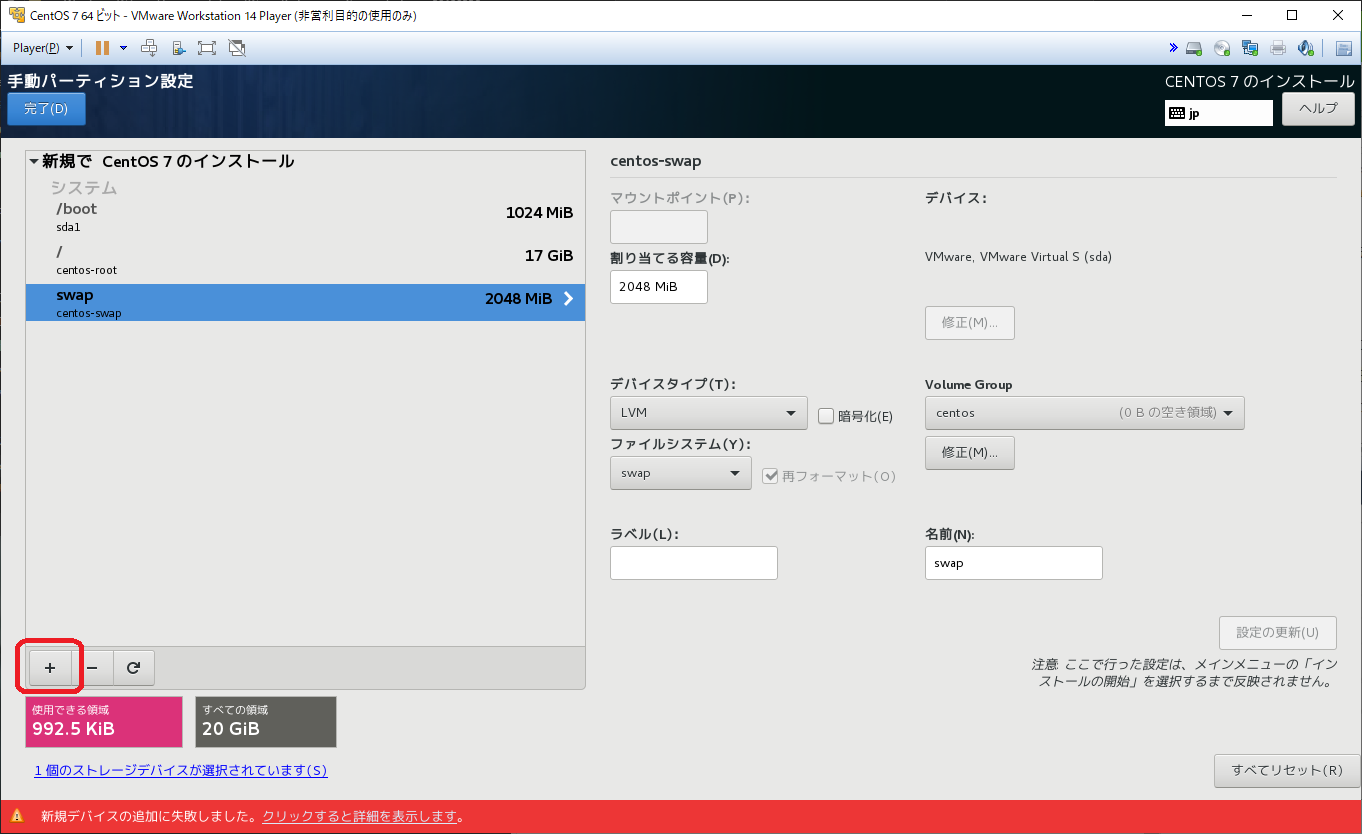Click the reload storage configuration button
Screen dimensions: 1362x834
[x=133, y=667]
